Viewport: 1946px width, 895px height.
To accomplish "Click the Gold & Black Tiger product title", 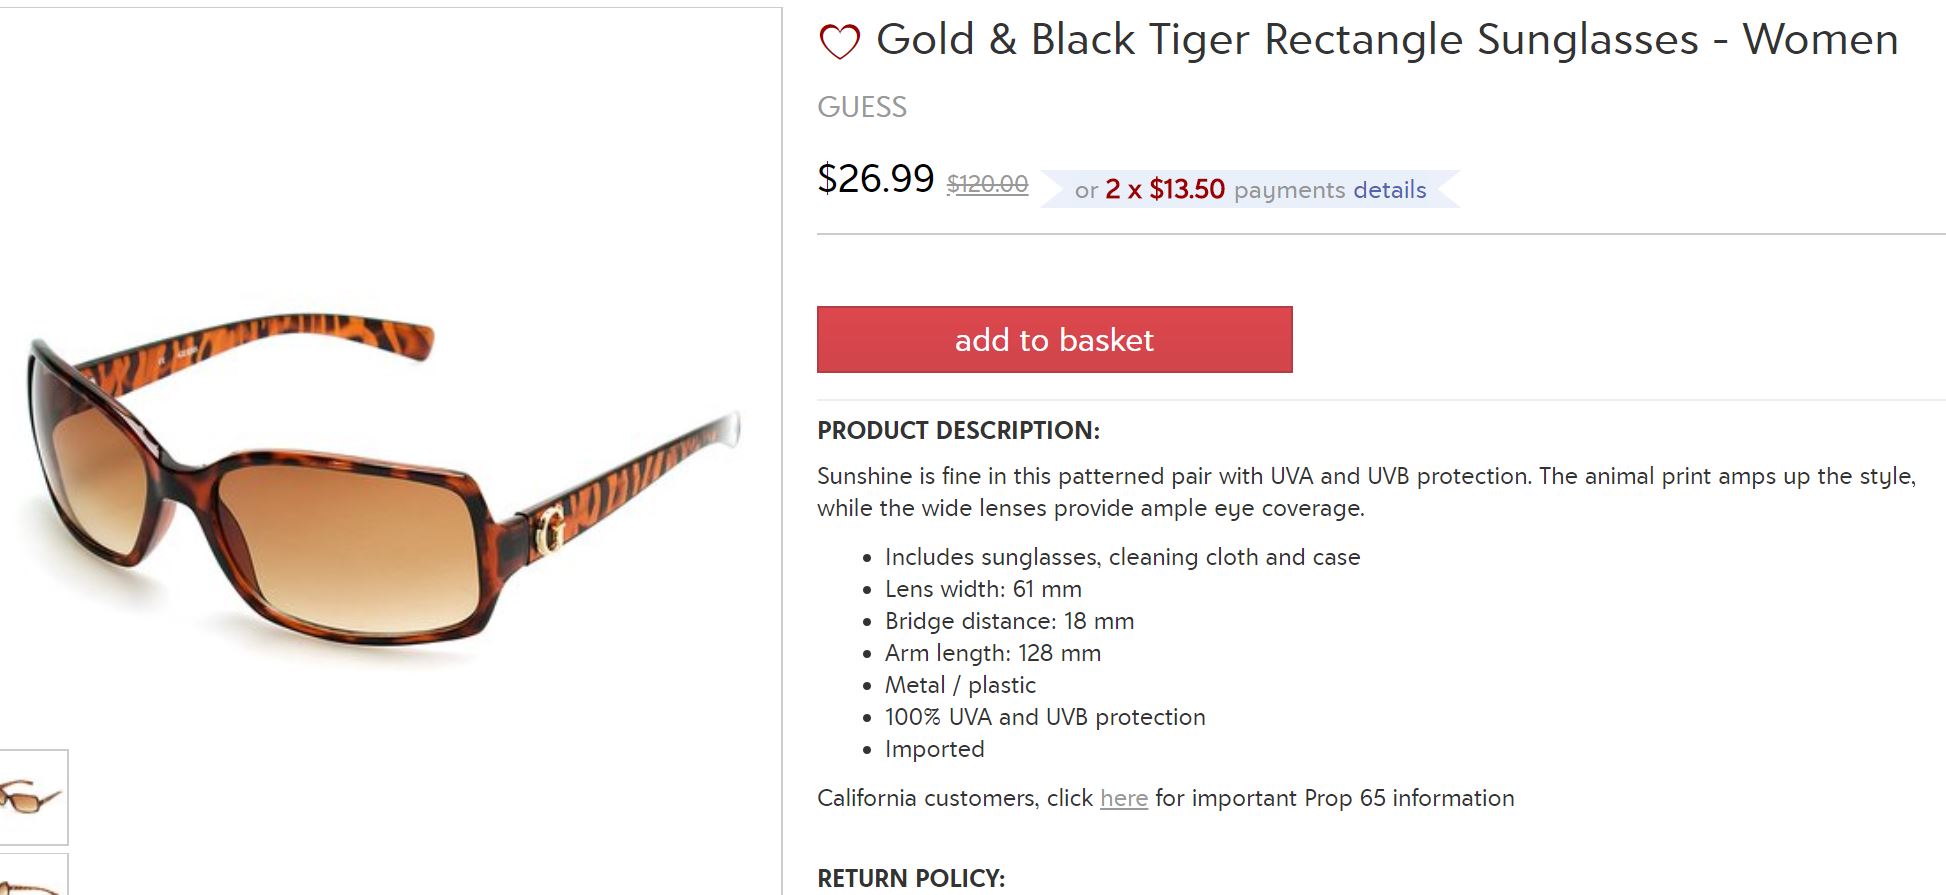I will click(x=1386, y=40).
